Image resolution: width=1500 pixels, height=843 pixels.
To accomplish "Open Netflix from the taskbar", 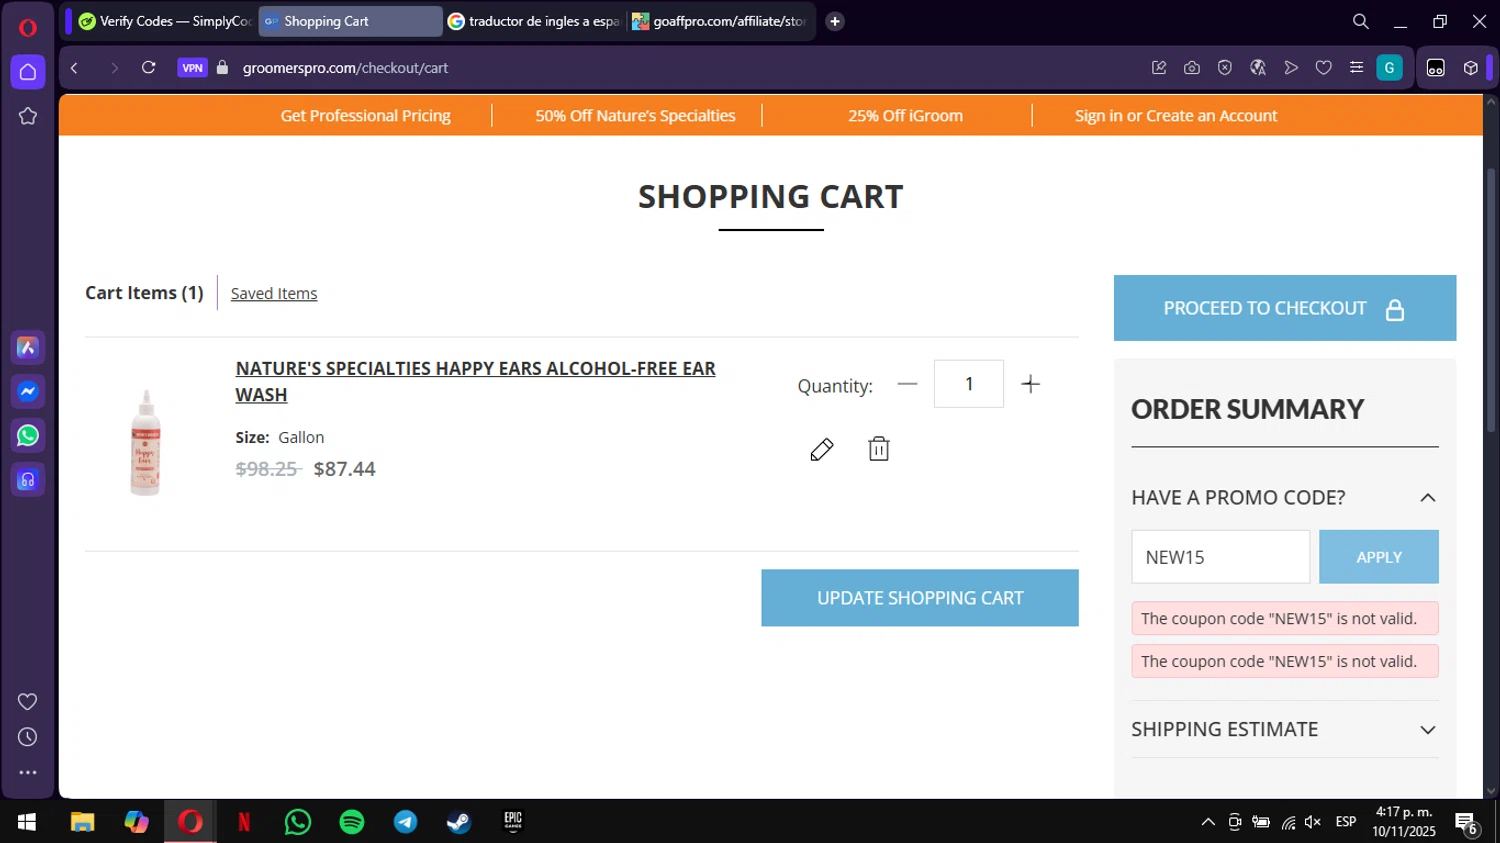I will click(244, 822).
